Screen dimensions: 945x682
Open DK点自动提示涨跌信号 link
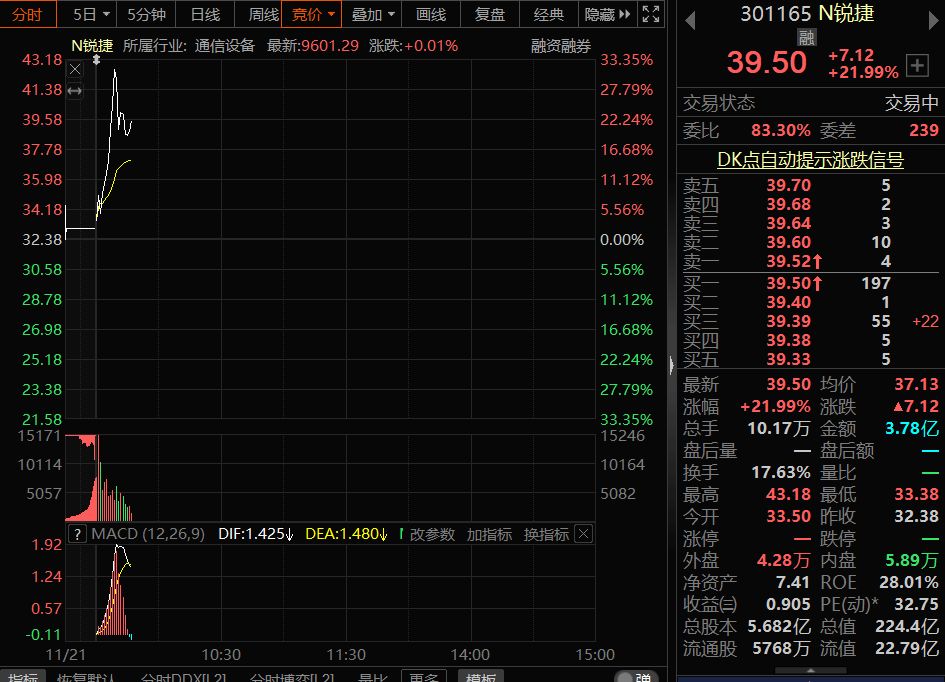tap(810, 160)
